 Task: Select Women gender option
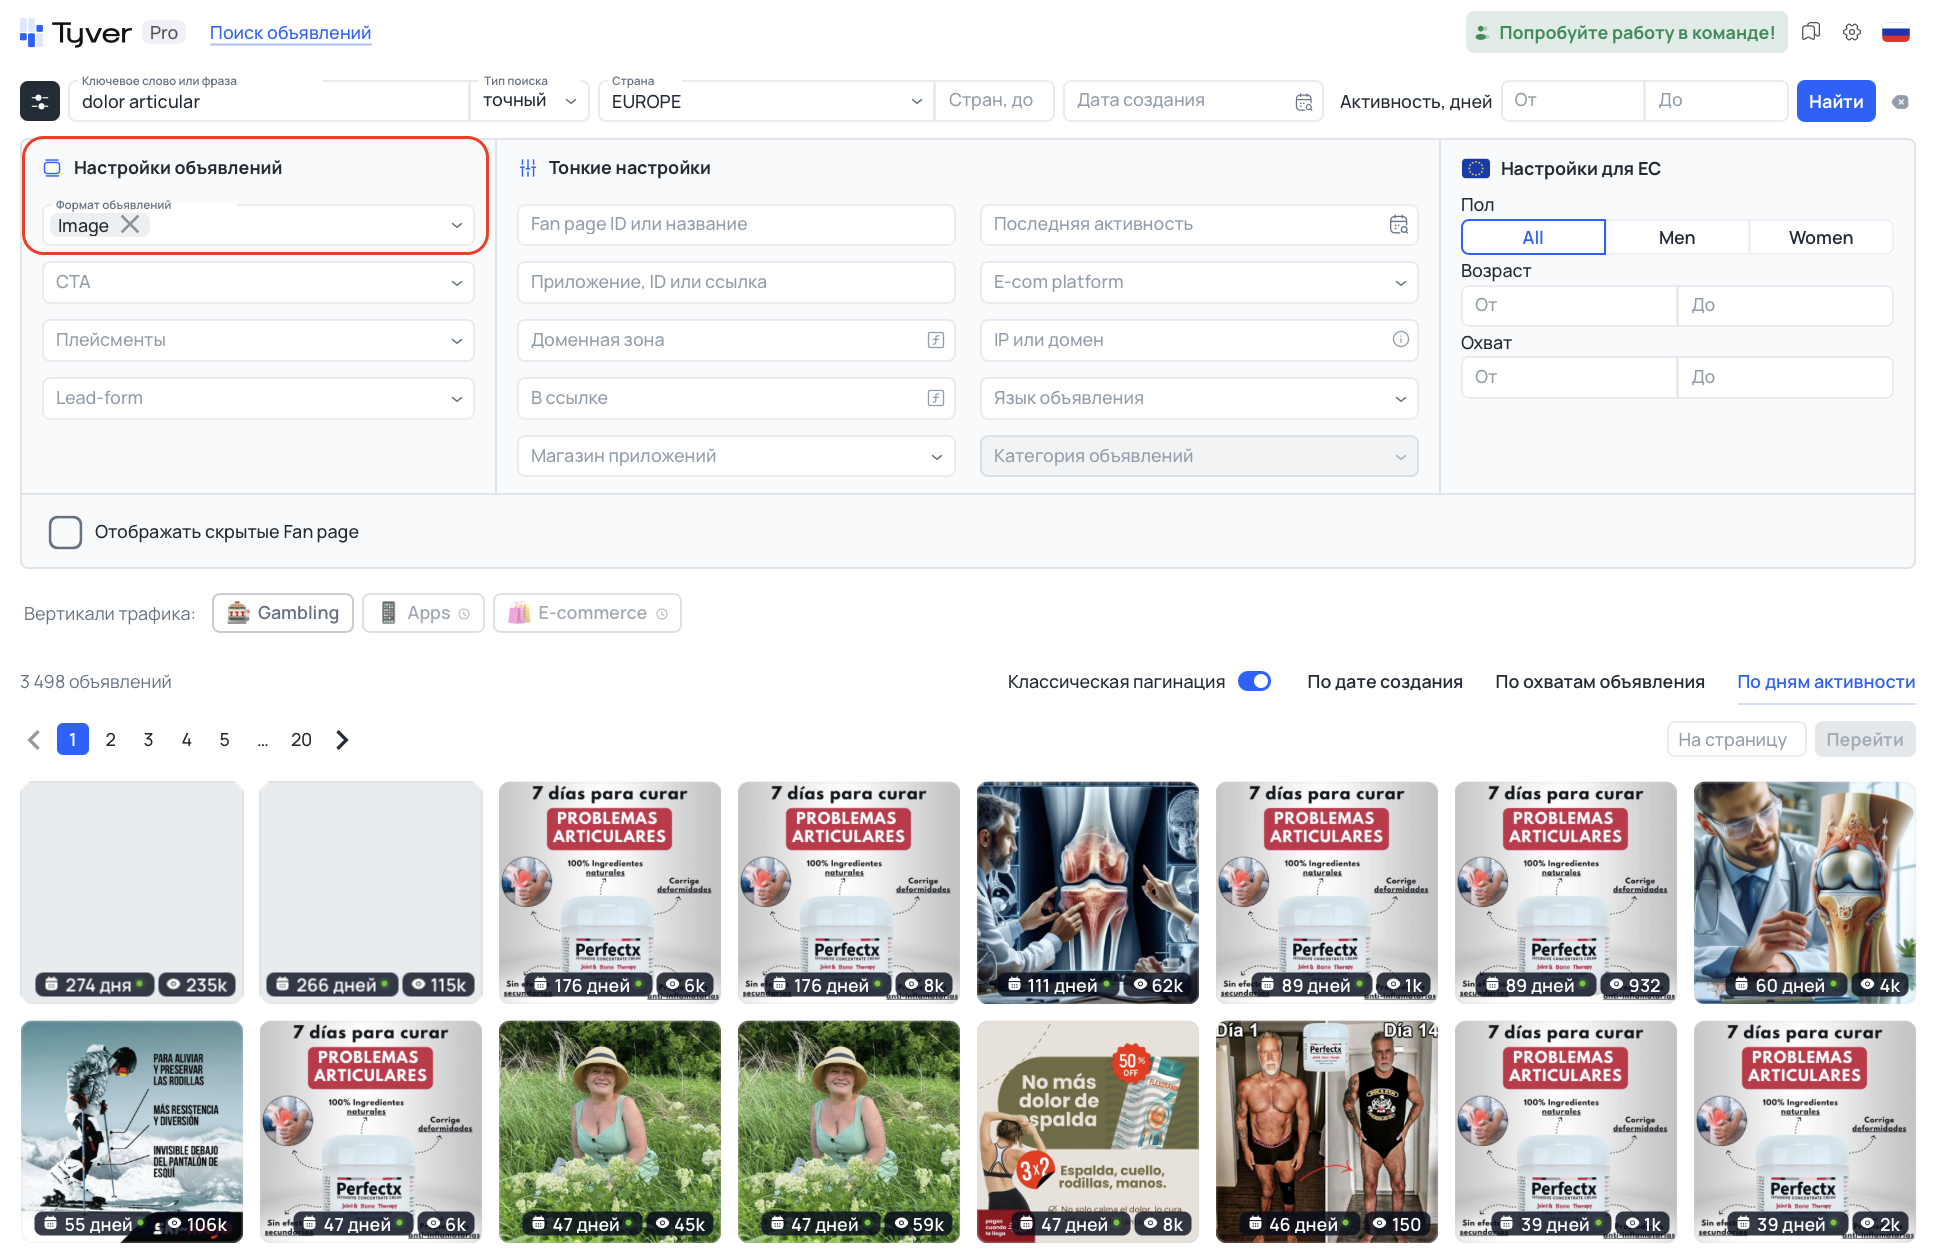point(1820,238)
